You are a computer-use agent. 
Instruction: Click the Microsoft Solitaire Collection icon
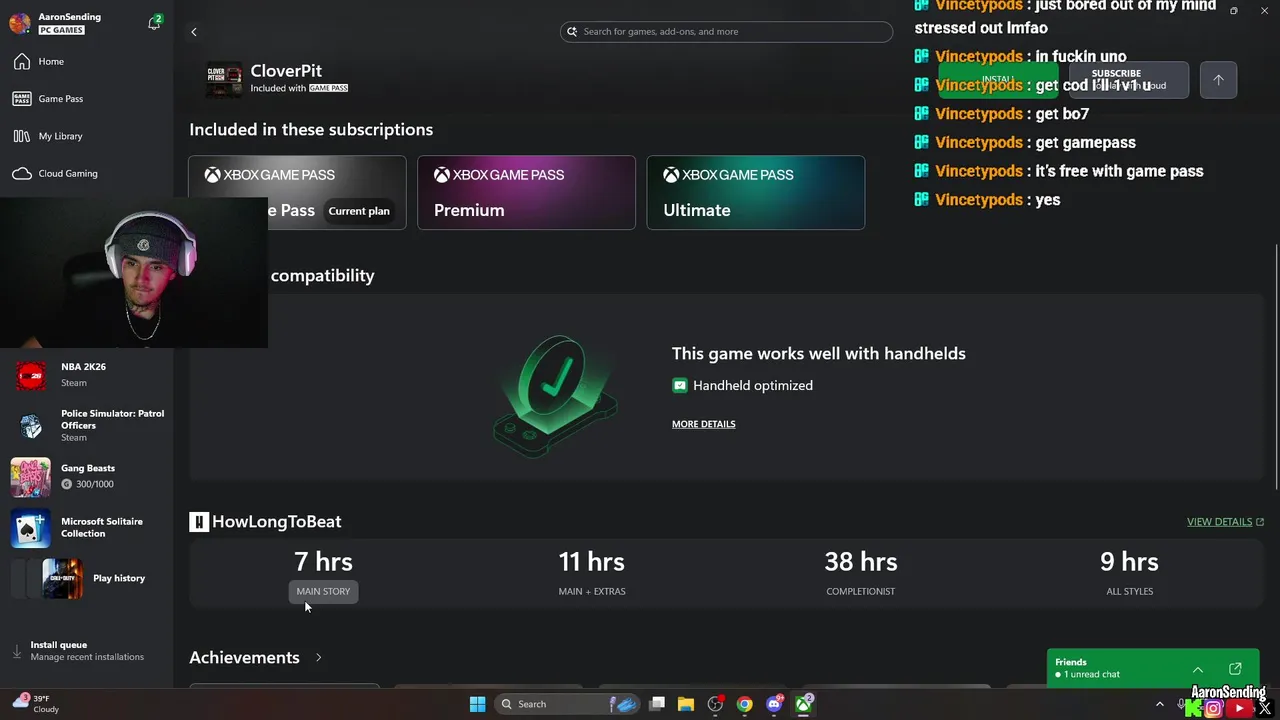(x=30, y=529)
